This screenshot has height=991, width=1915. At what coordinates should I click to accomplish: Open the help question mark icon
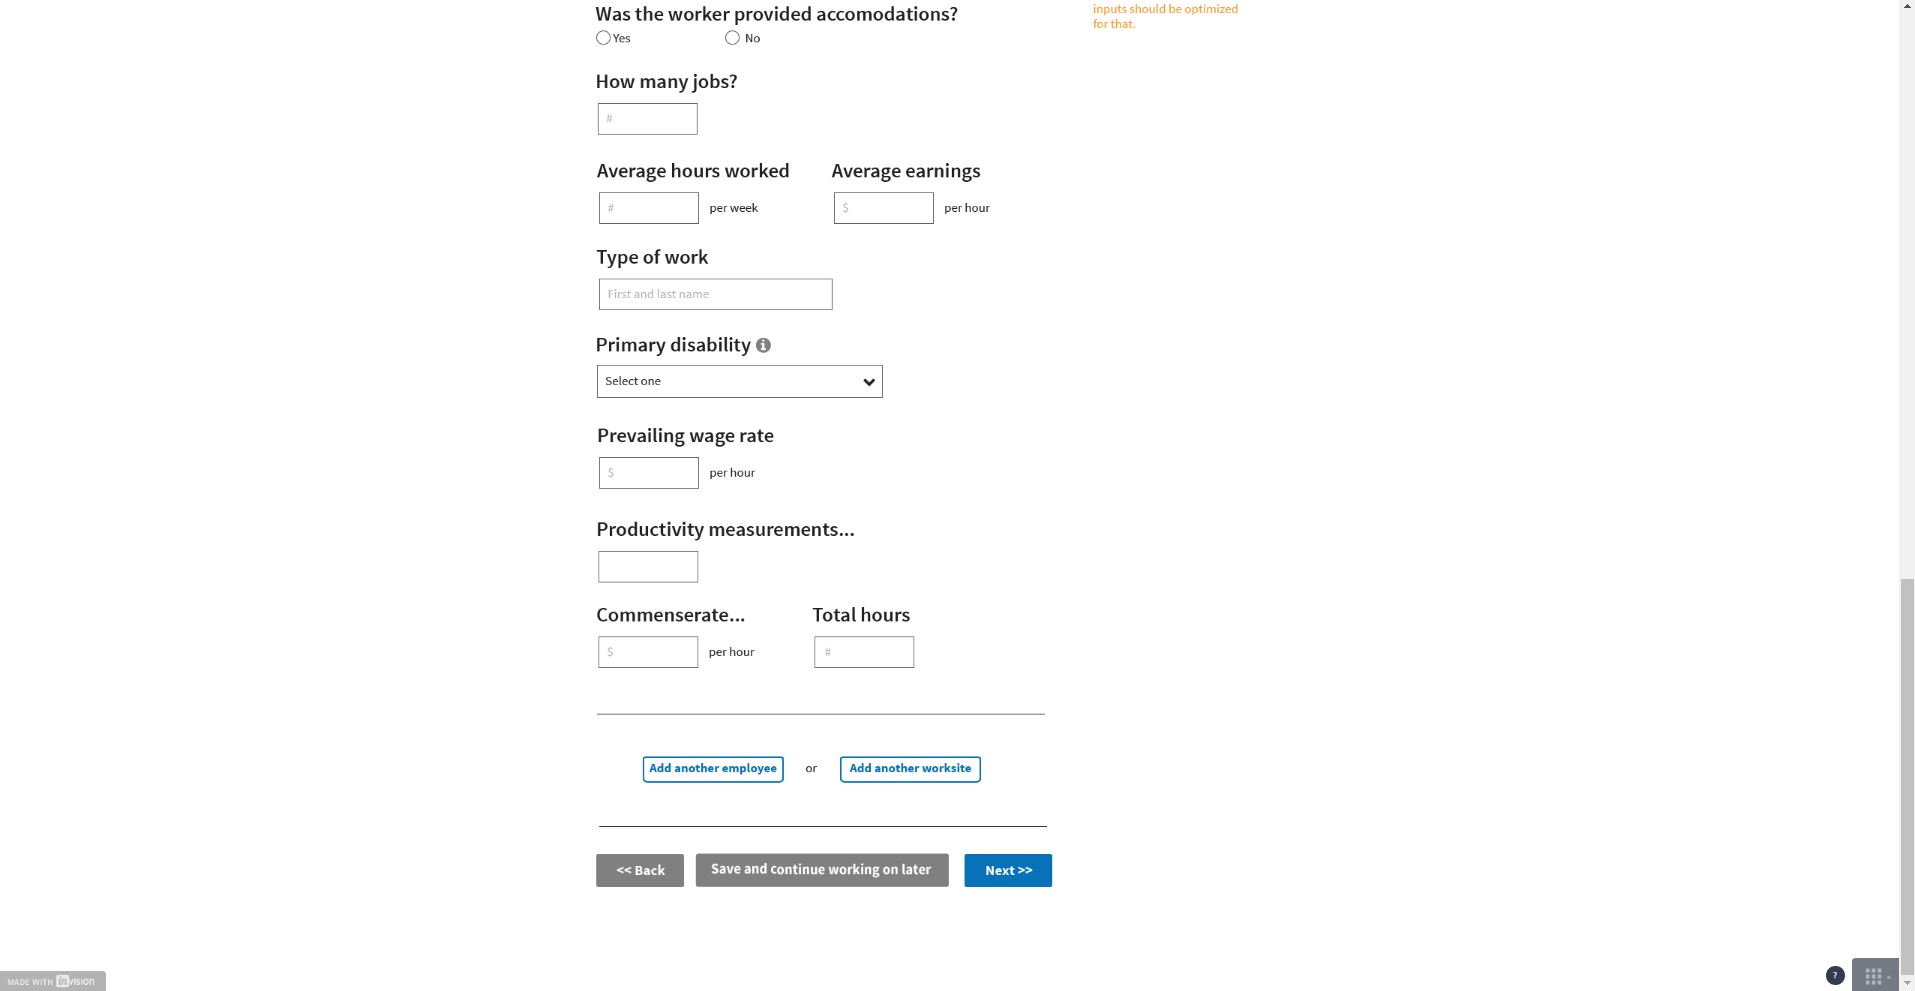pos(1834,975)
